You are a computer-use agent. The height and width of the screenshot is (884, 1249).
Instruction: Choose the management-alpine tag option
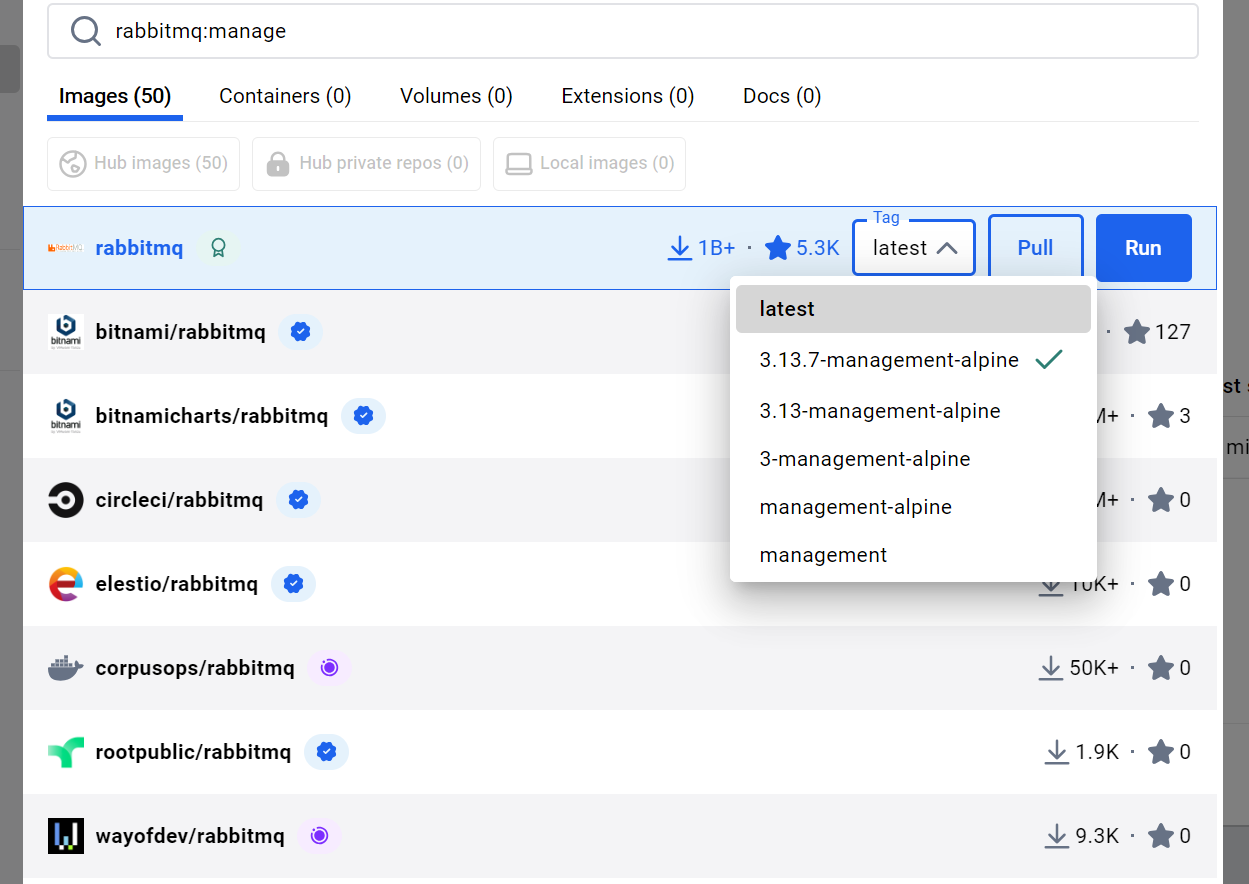coord(855,507)
